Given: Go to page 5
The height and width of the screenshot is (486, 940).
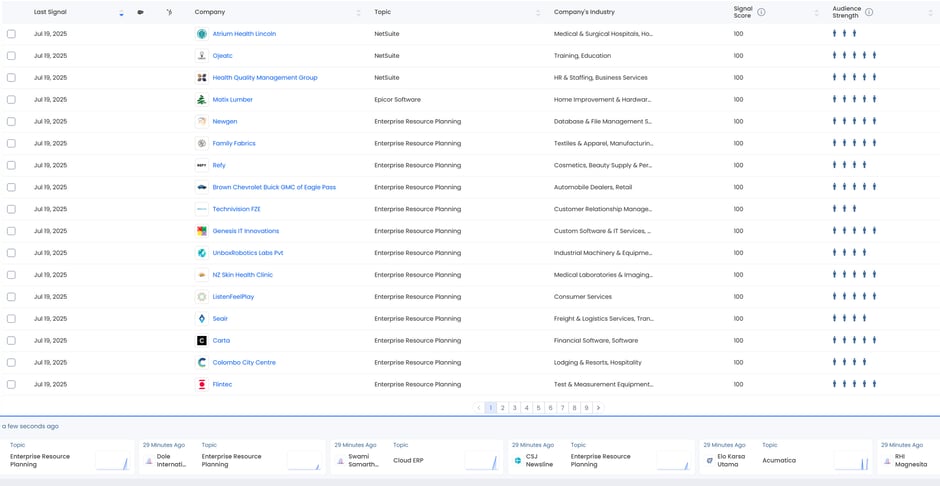Looking at the screenshot, I should click(x=538, y=408).
